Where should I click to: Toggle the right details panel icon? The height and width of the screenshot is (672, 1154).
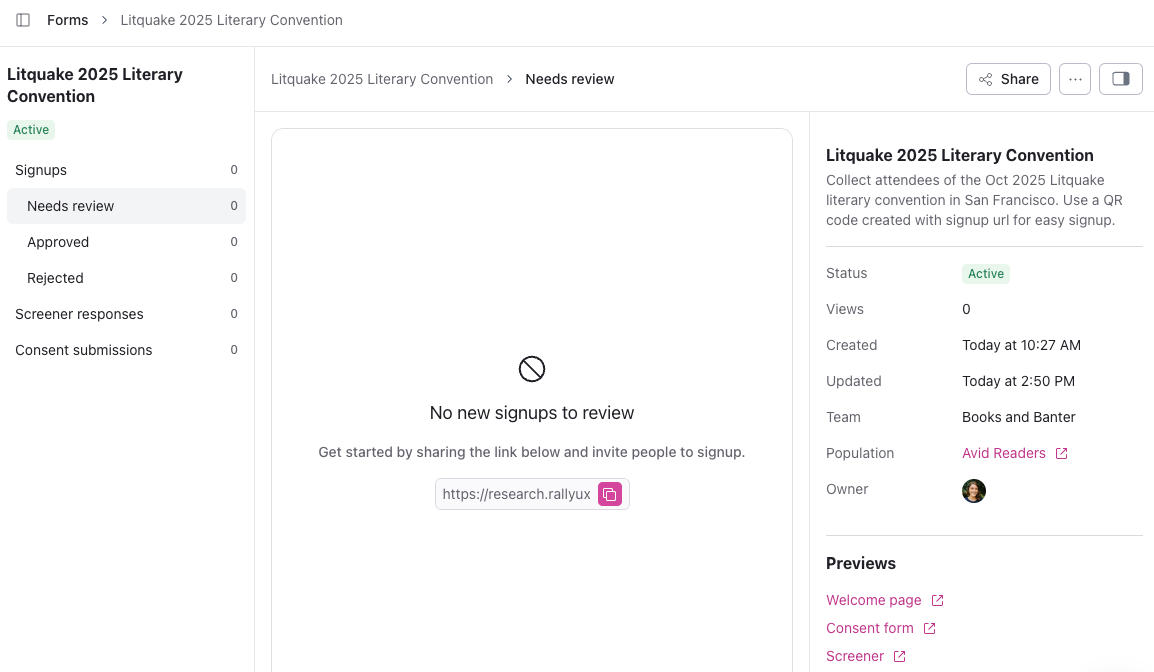pos(1120,79)
